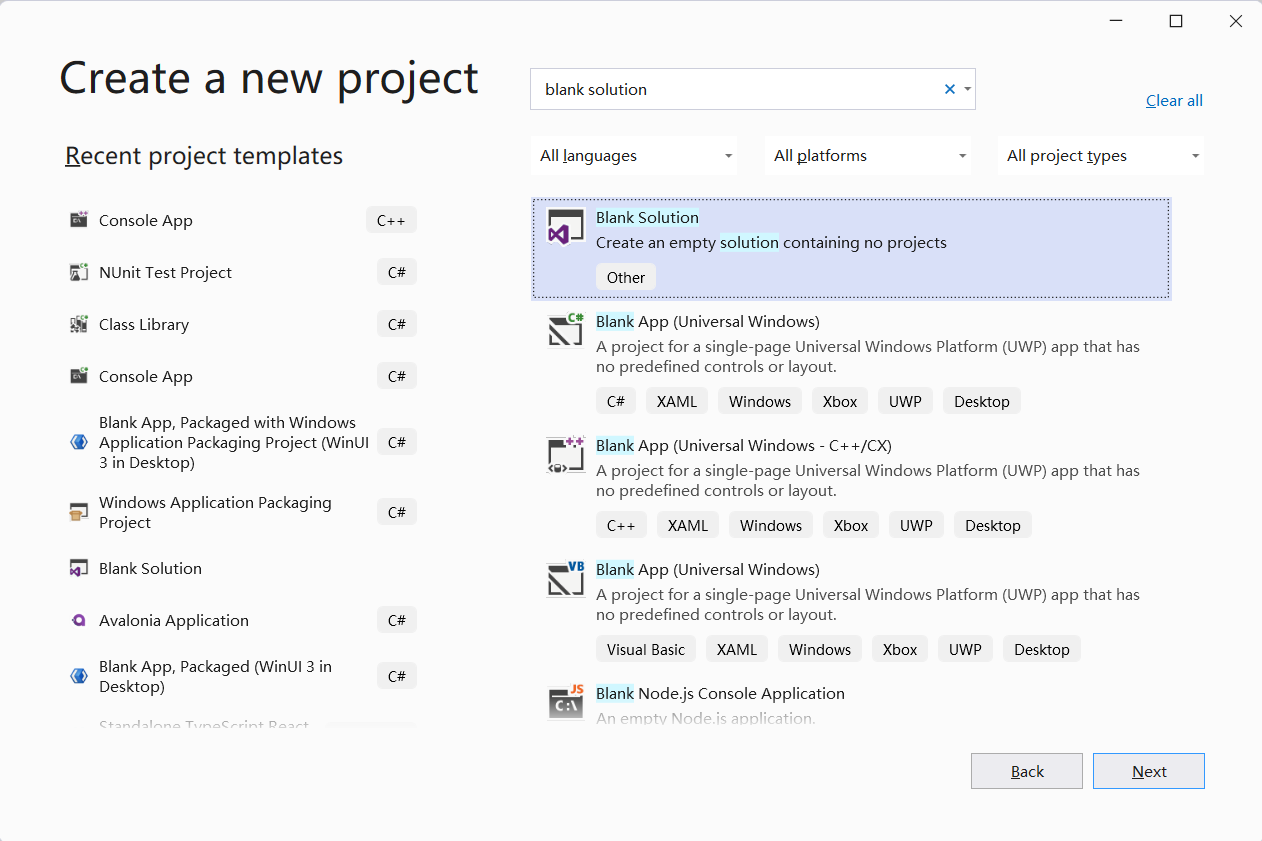Image resolution: width=1262 pixels, height=841 pixels.
Task: Click the Class Library icon in recents
Action: point(79,324)
